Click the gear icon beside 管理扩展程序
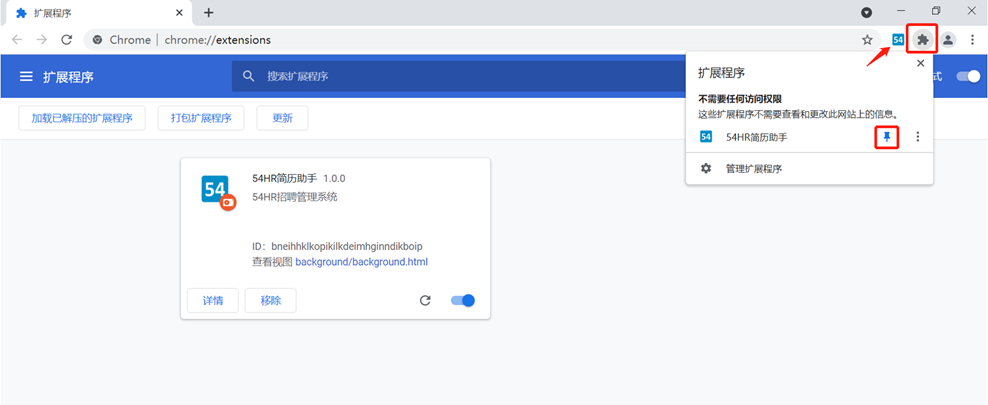 coord(706,169)
